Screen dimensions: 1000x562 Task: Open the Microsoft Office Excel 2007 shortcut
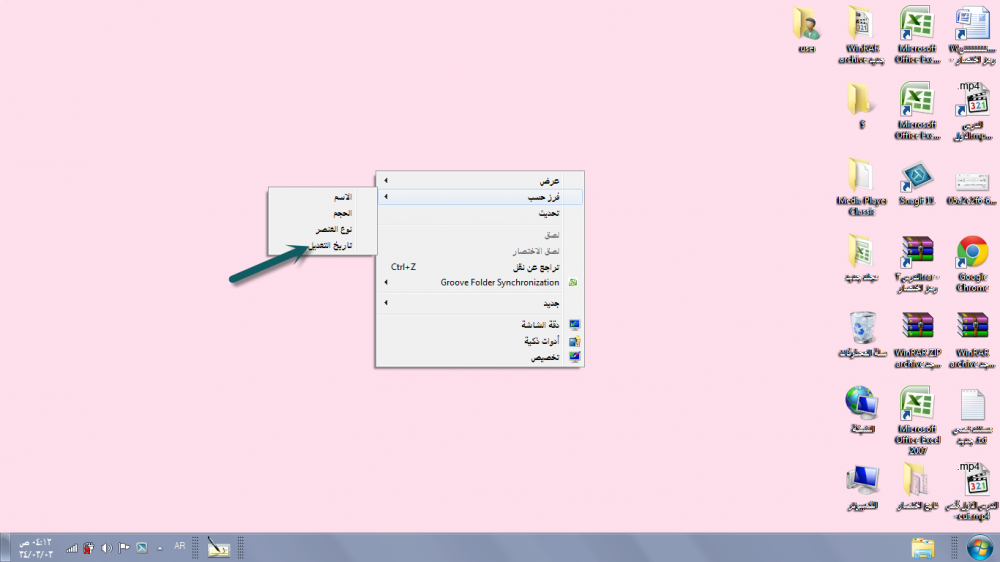pyautogui.click(x=916, y=407)
